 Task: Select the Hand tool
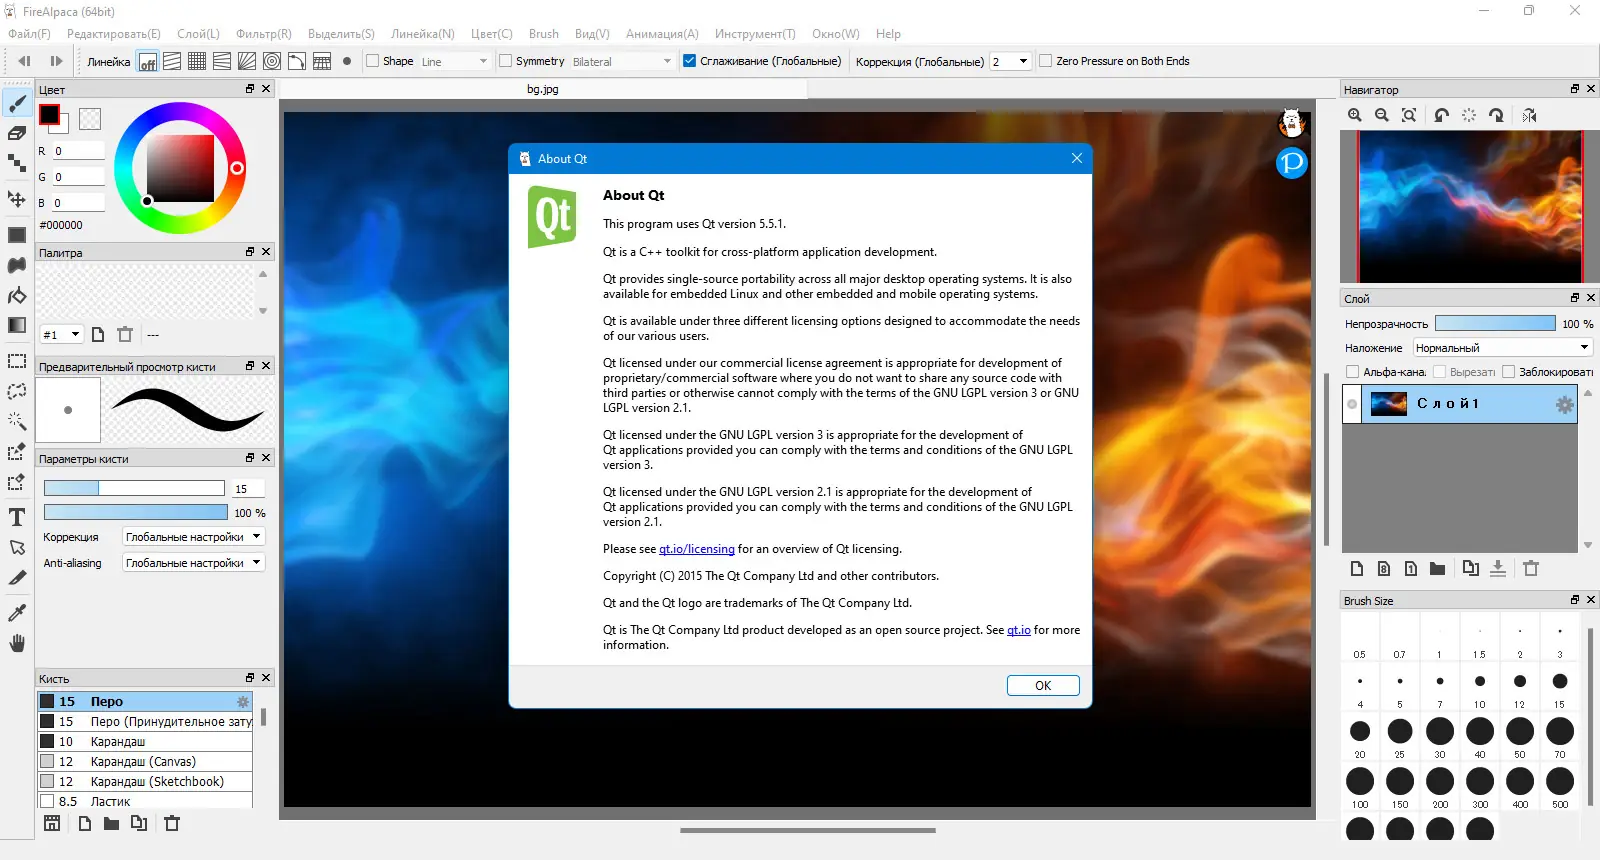click(x=17, y=643)
